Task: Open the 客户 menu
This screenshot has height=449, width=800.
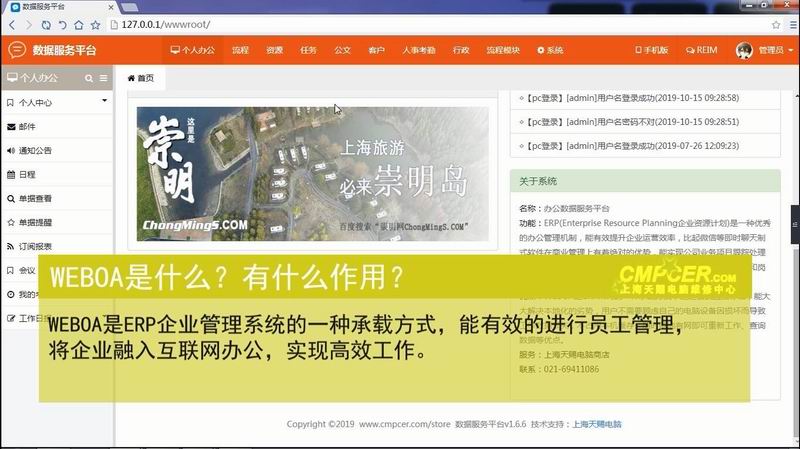Action: (377, 50)
